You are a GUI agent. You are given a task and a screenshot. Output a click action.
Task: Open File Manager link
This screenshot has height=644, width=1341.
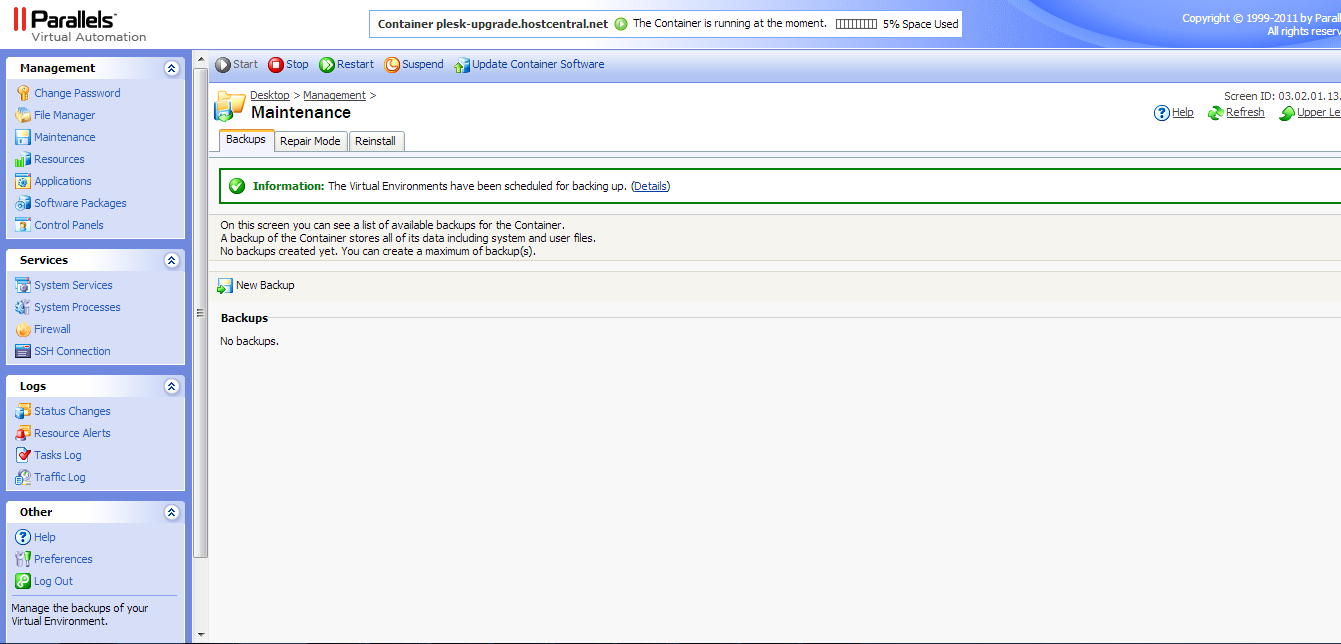point(65,115)
